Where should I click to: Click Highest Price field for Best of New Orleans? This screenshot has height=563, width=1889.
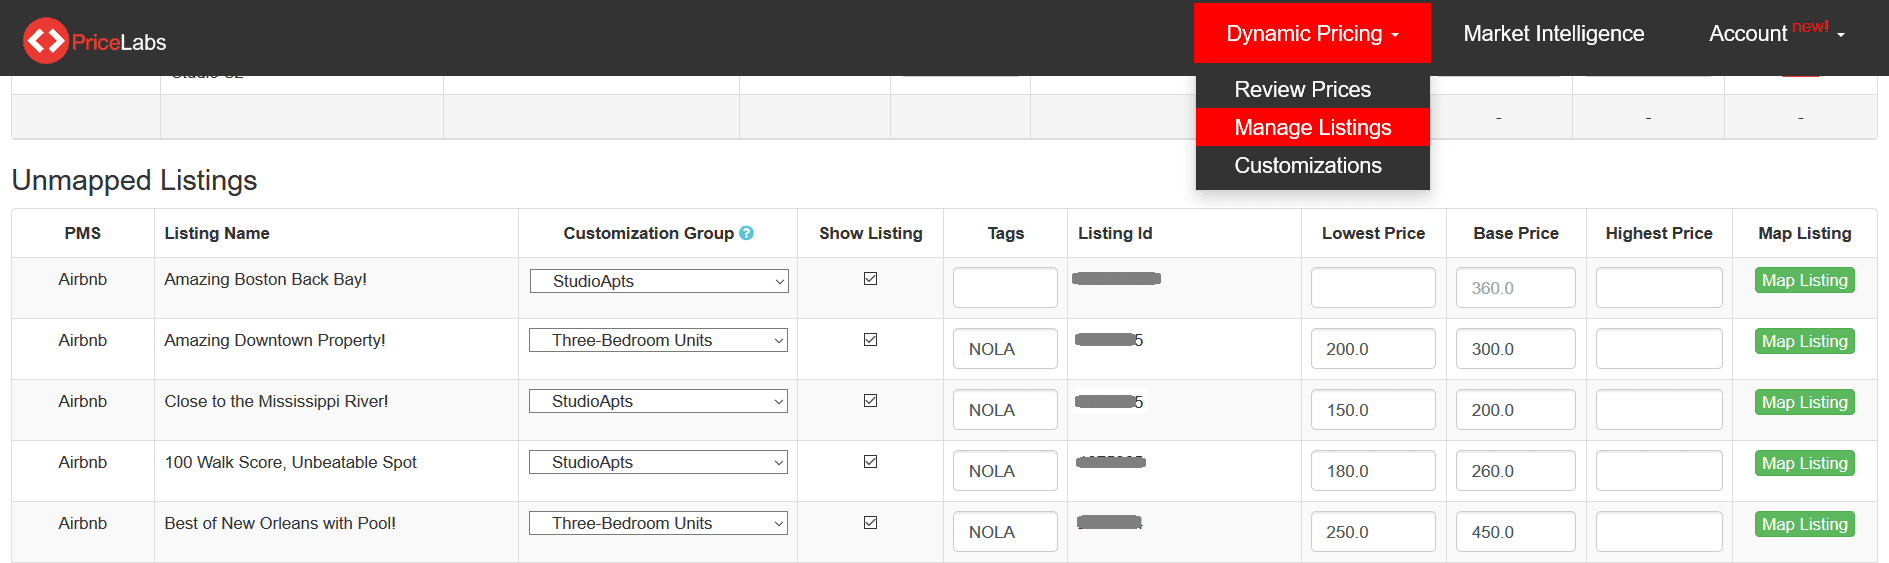(x=1659, y=532)
